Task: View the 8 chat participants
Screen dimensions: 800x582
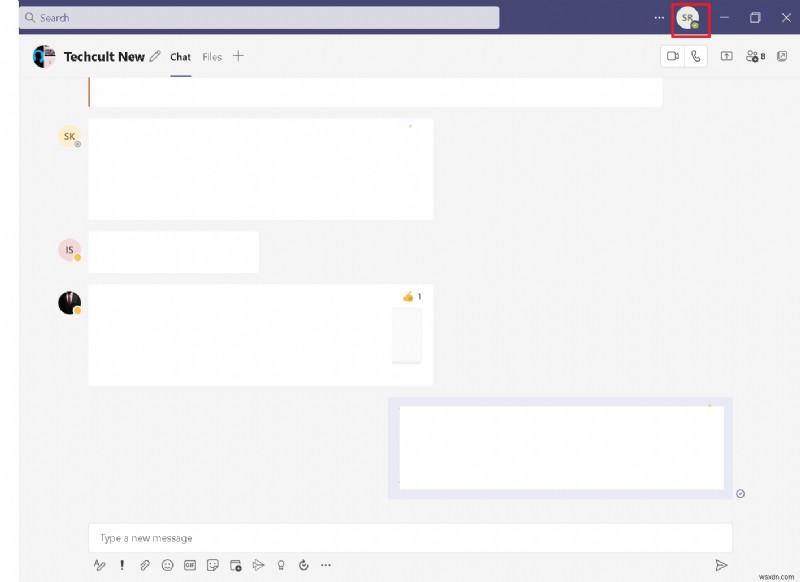Action: point(755,56)
